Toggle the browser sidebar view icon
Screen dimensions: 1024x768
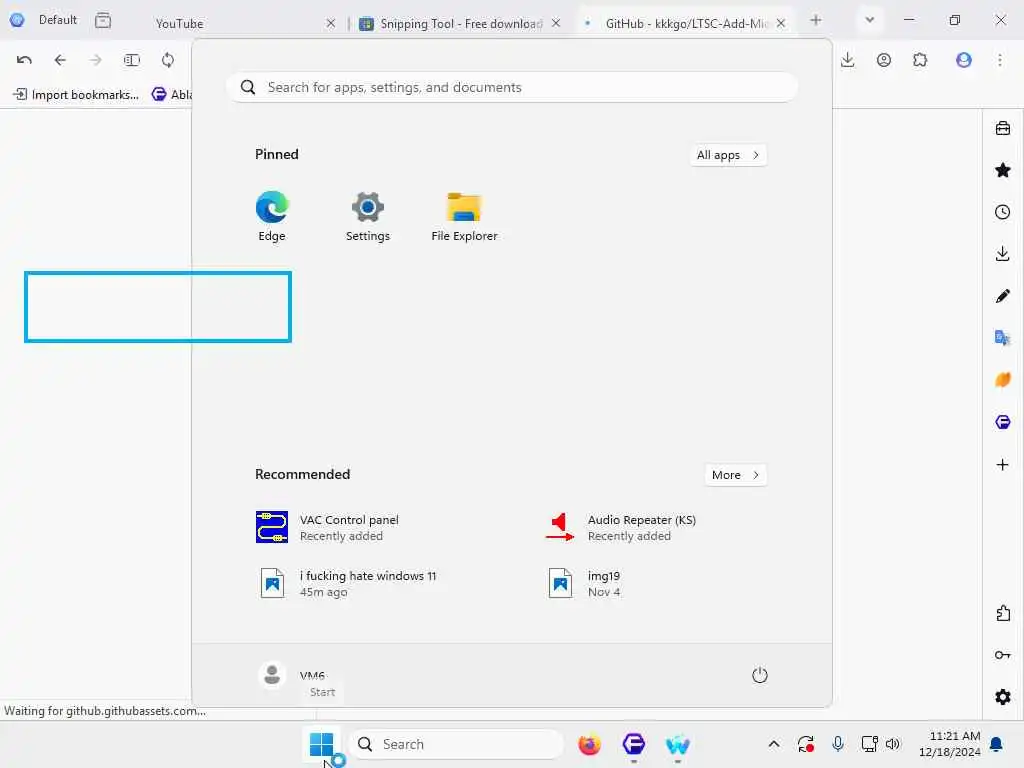click(x=131, y=60)
